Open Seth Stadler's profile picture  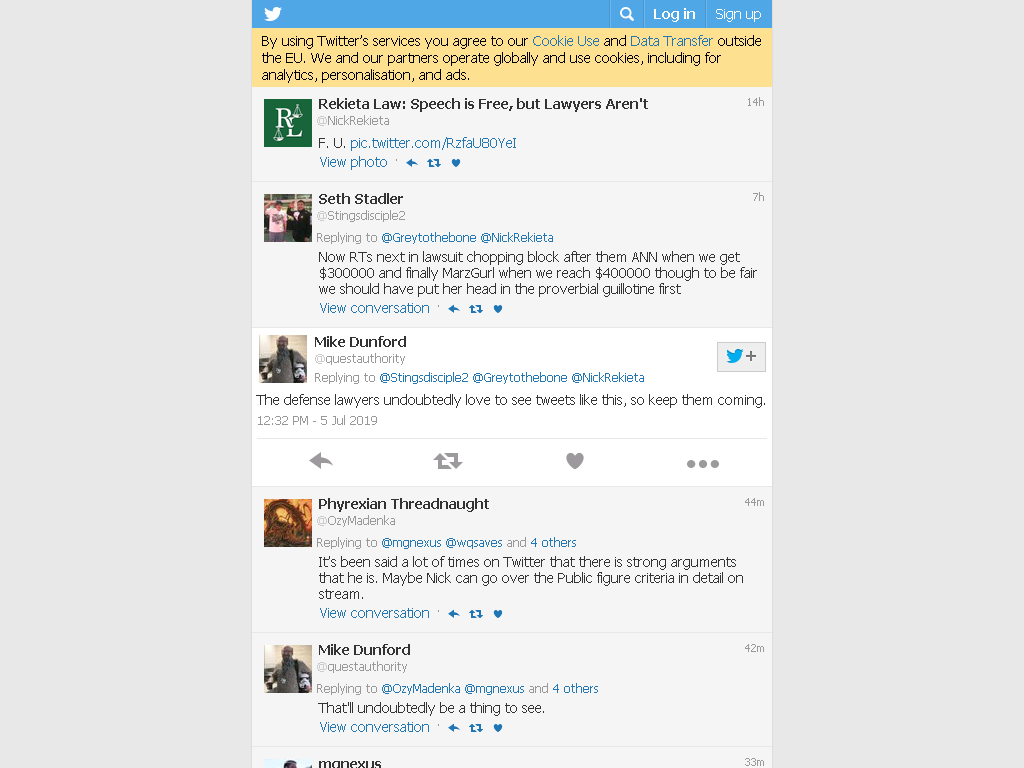coord(287,218)
